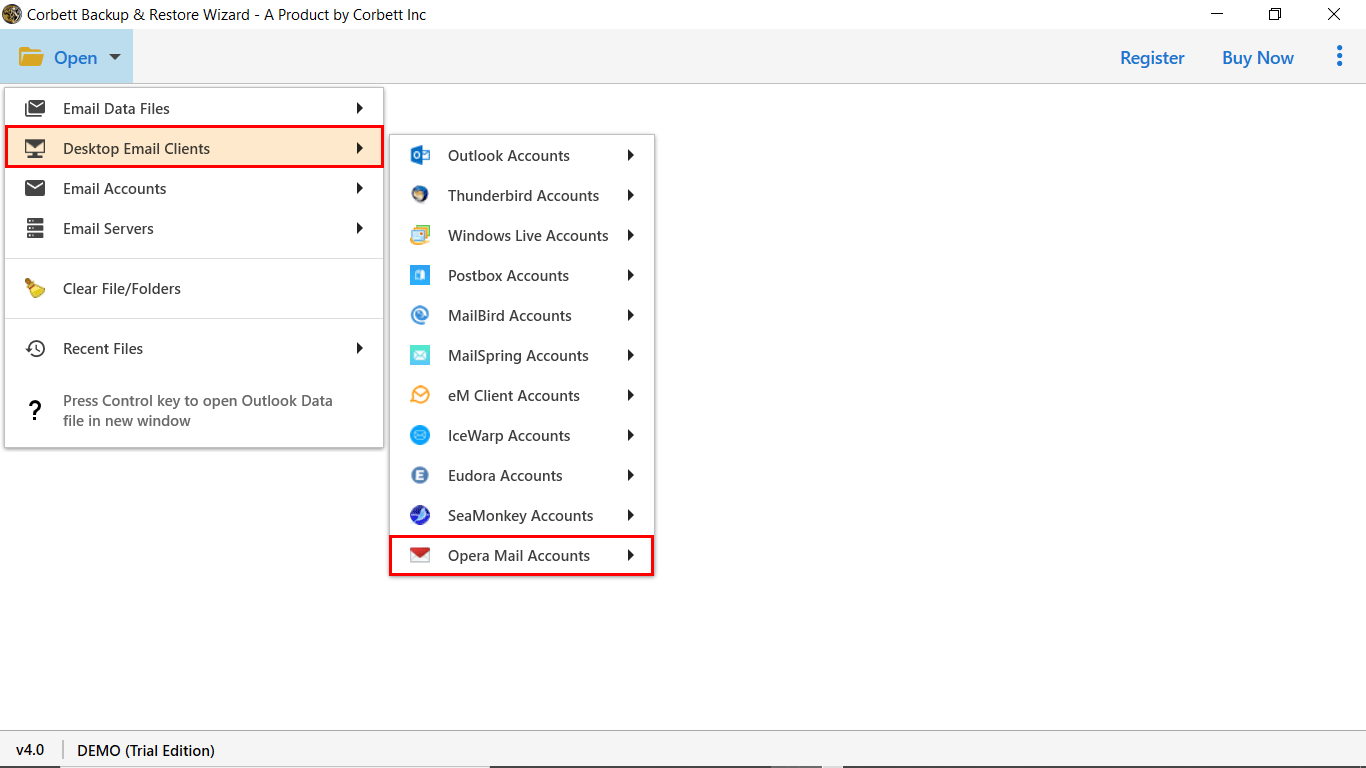Pick Postbox Accounts from submenu
The width and height of the screenshot is (1366, 768).
pos(521,275)
